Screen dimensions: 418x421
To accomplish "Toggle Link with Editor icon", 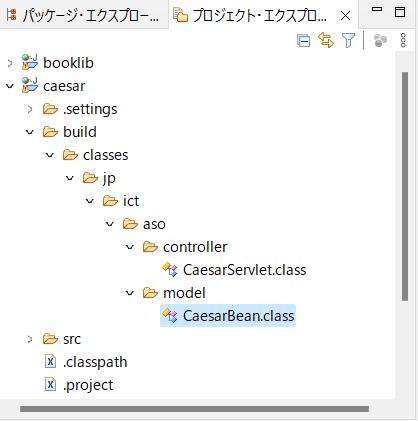I will [326, 40].
